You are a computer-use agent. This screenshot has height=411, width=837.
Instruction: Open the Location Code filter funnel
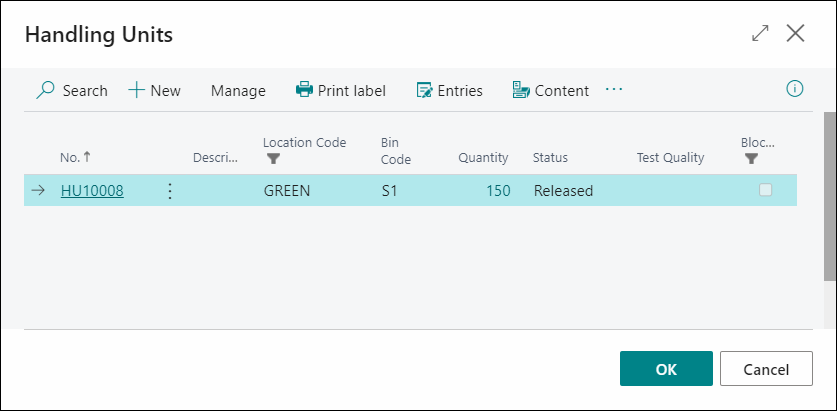[x=273, y=159]
